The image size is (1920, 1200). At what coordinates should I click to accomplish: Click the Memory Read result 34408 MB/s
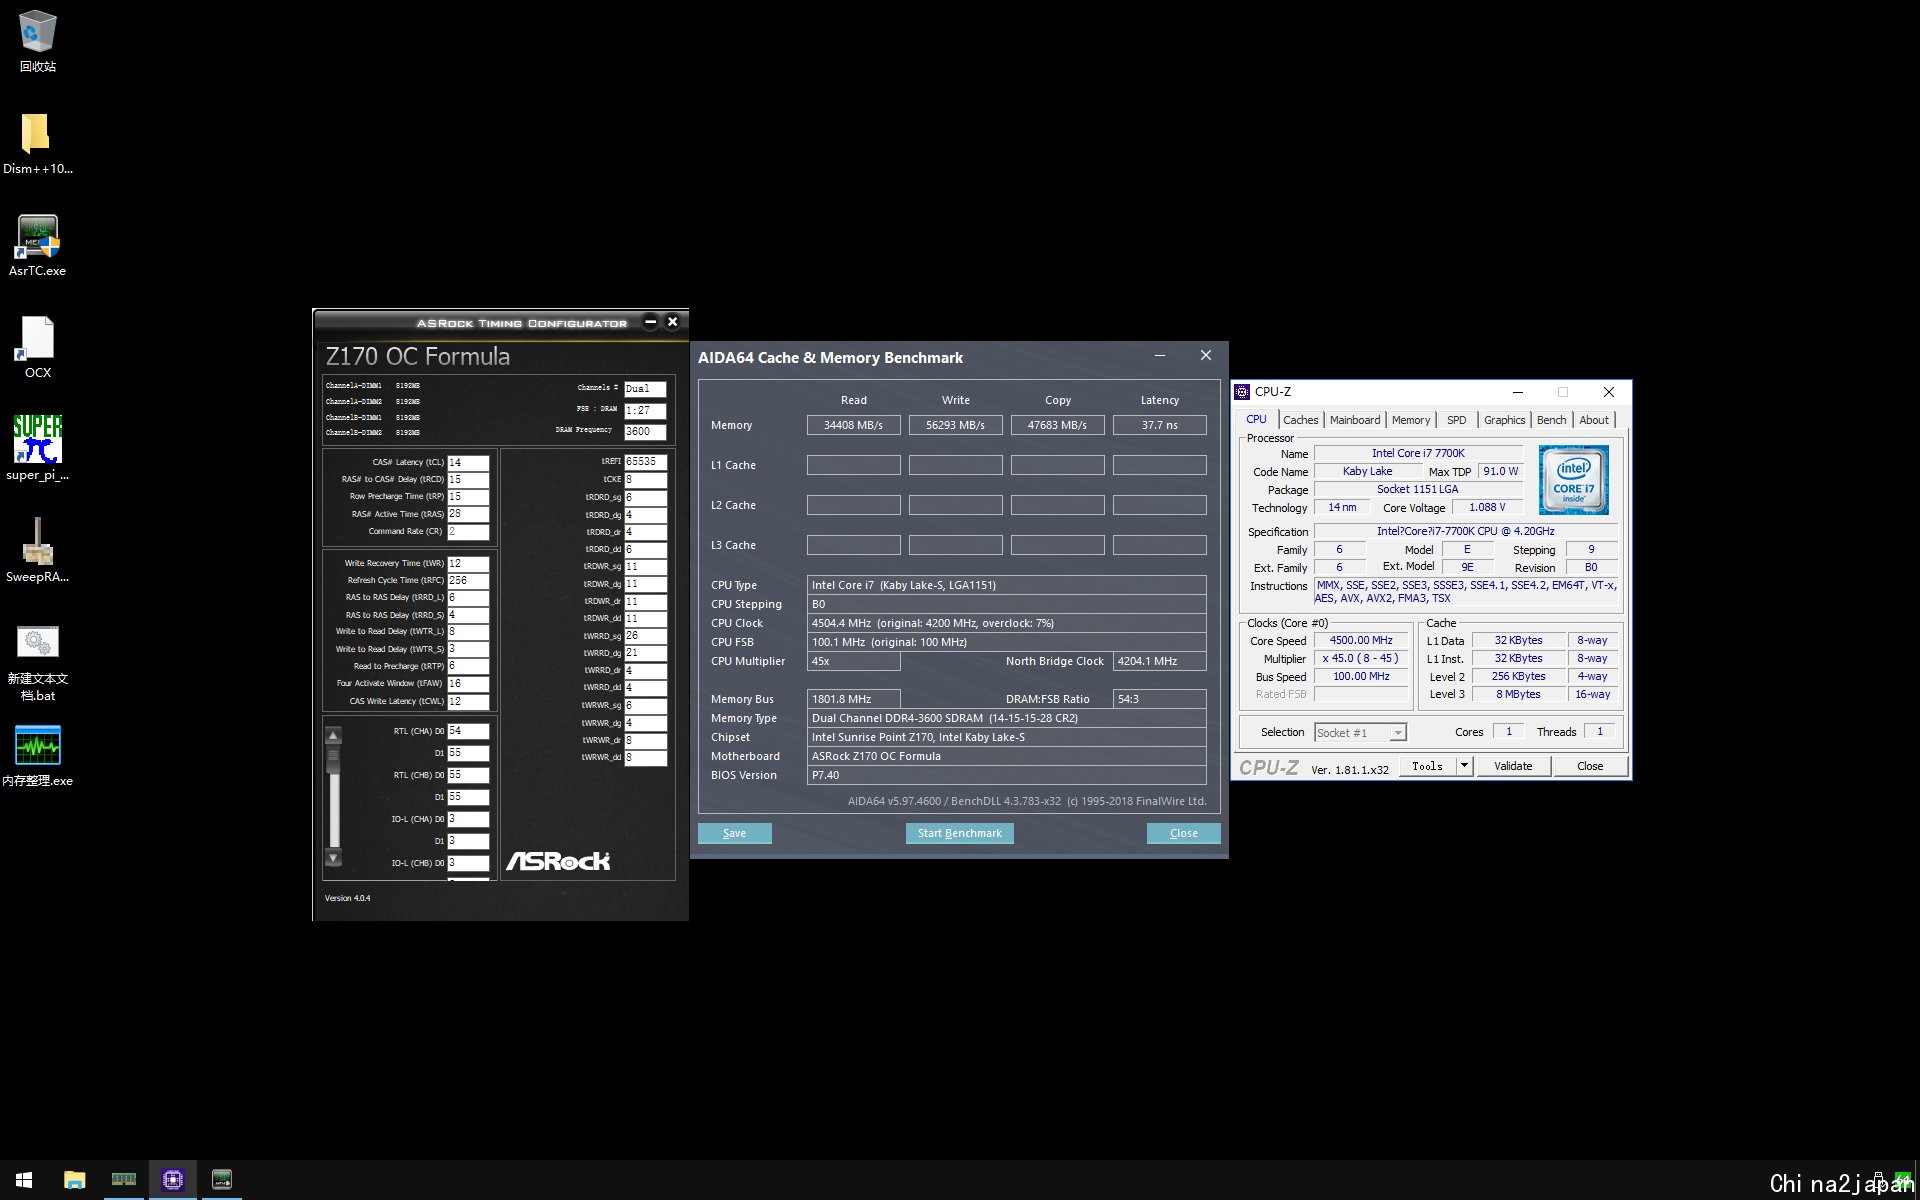coord(853,425)
